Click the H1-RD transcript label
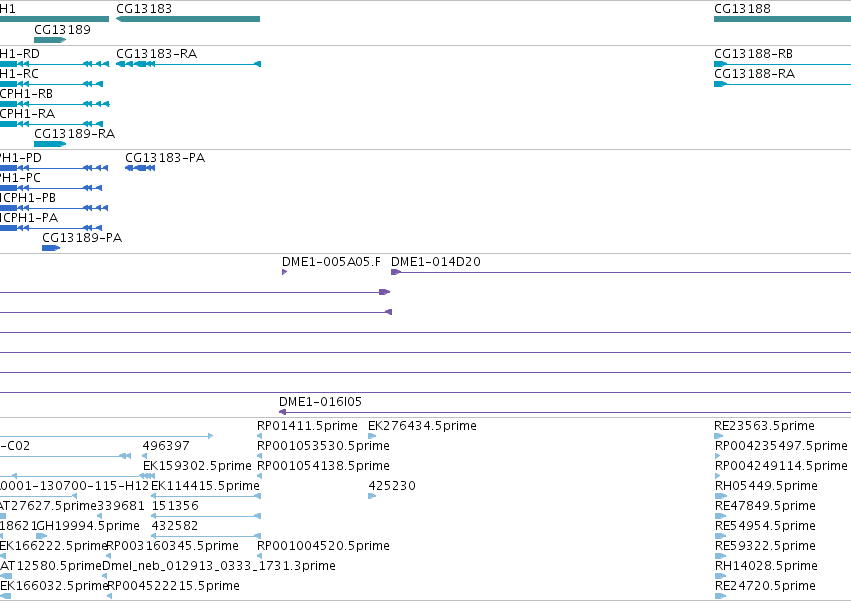The image size is (851, 601). [20, 54]
